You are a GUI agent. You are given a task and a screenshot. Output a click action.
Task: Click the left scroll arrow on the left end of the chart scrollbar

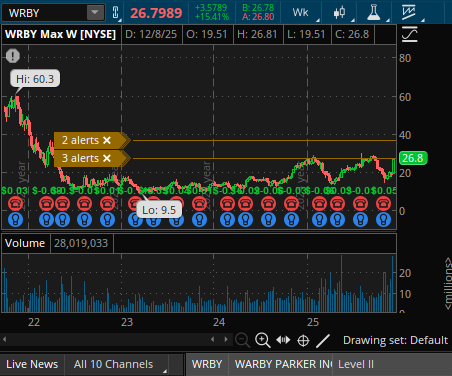pyautogui.click(x=4, y=339)
